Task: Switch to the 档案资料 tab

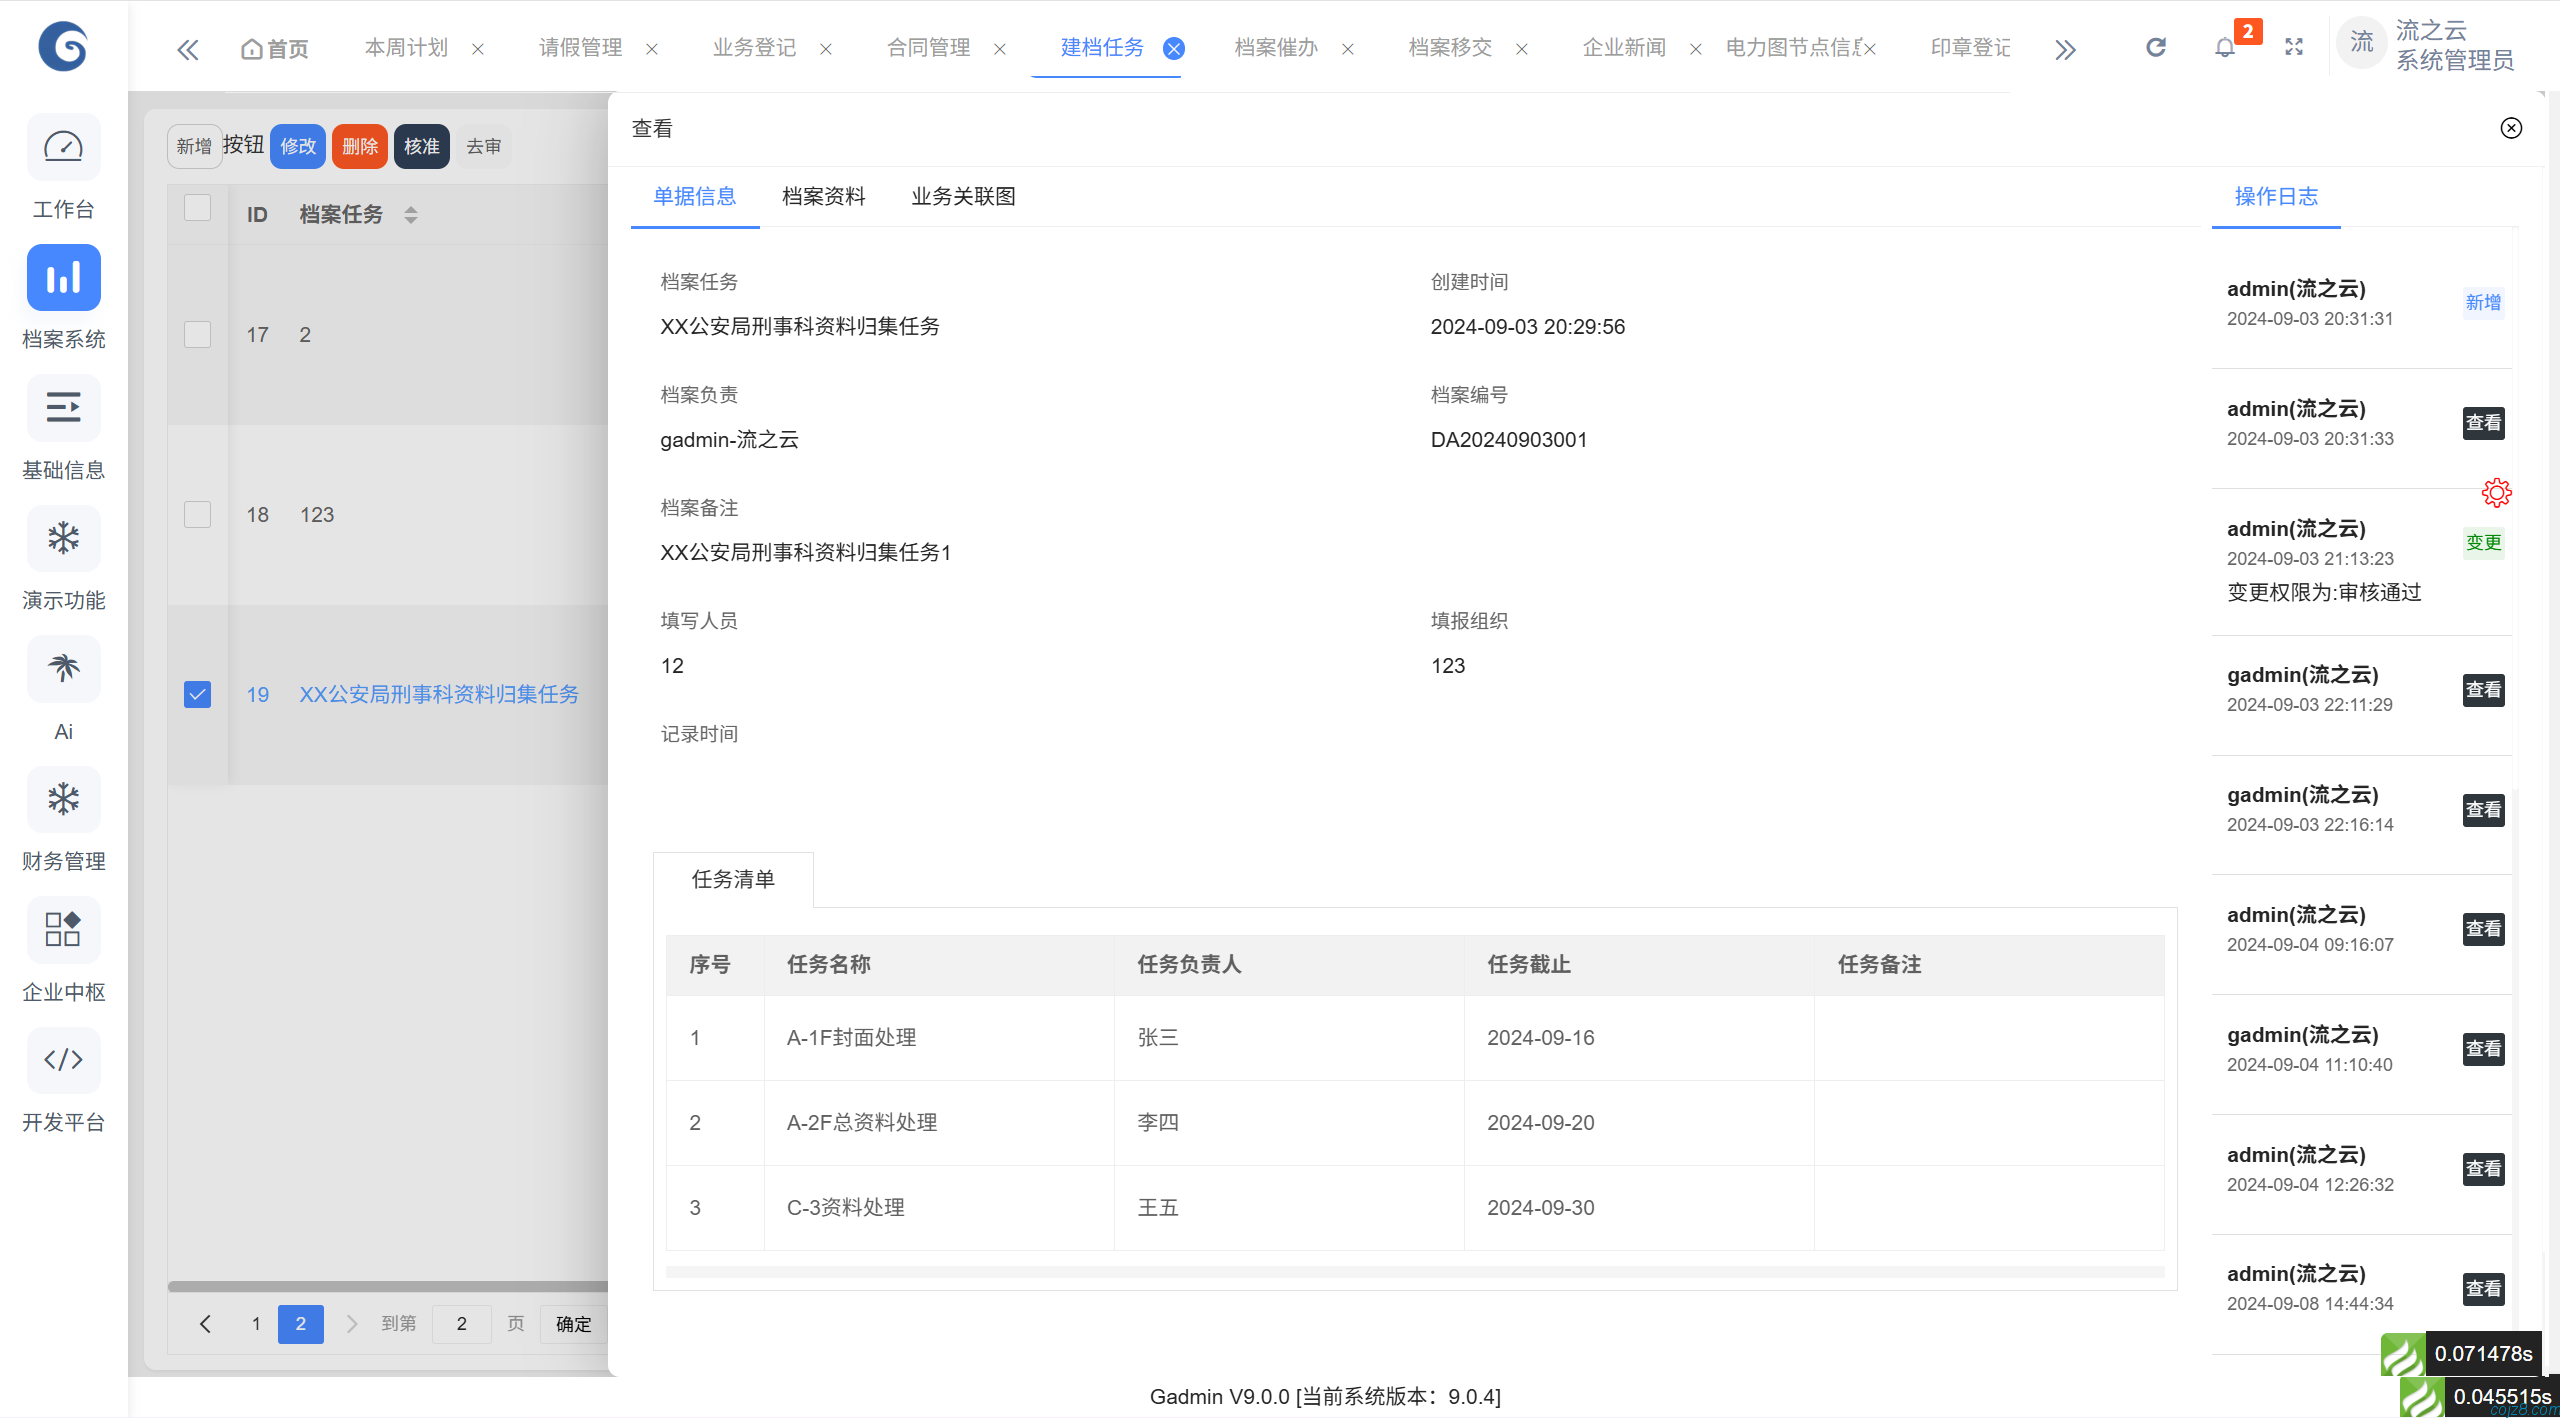Action: (822, 196)
